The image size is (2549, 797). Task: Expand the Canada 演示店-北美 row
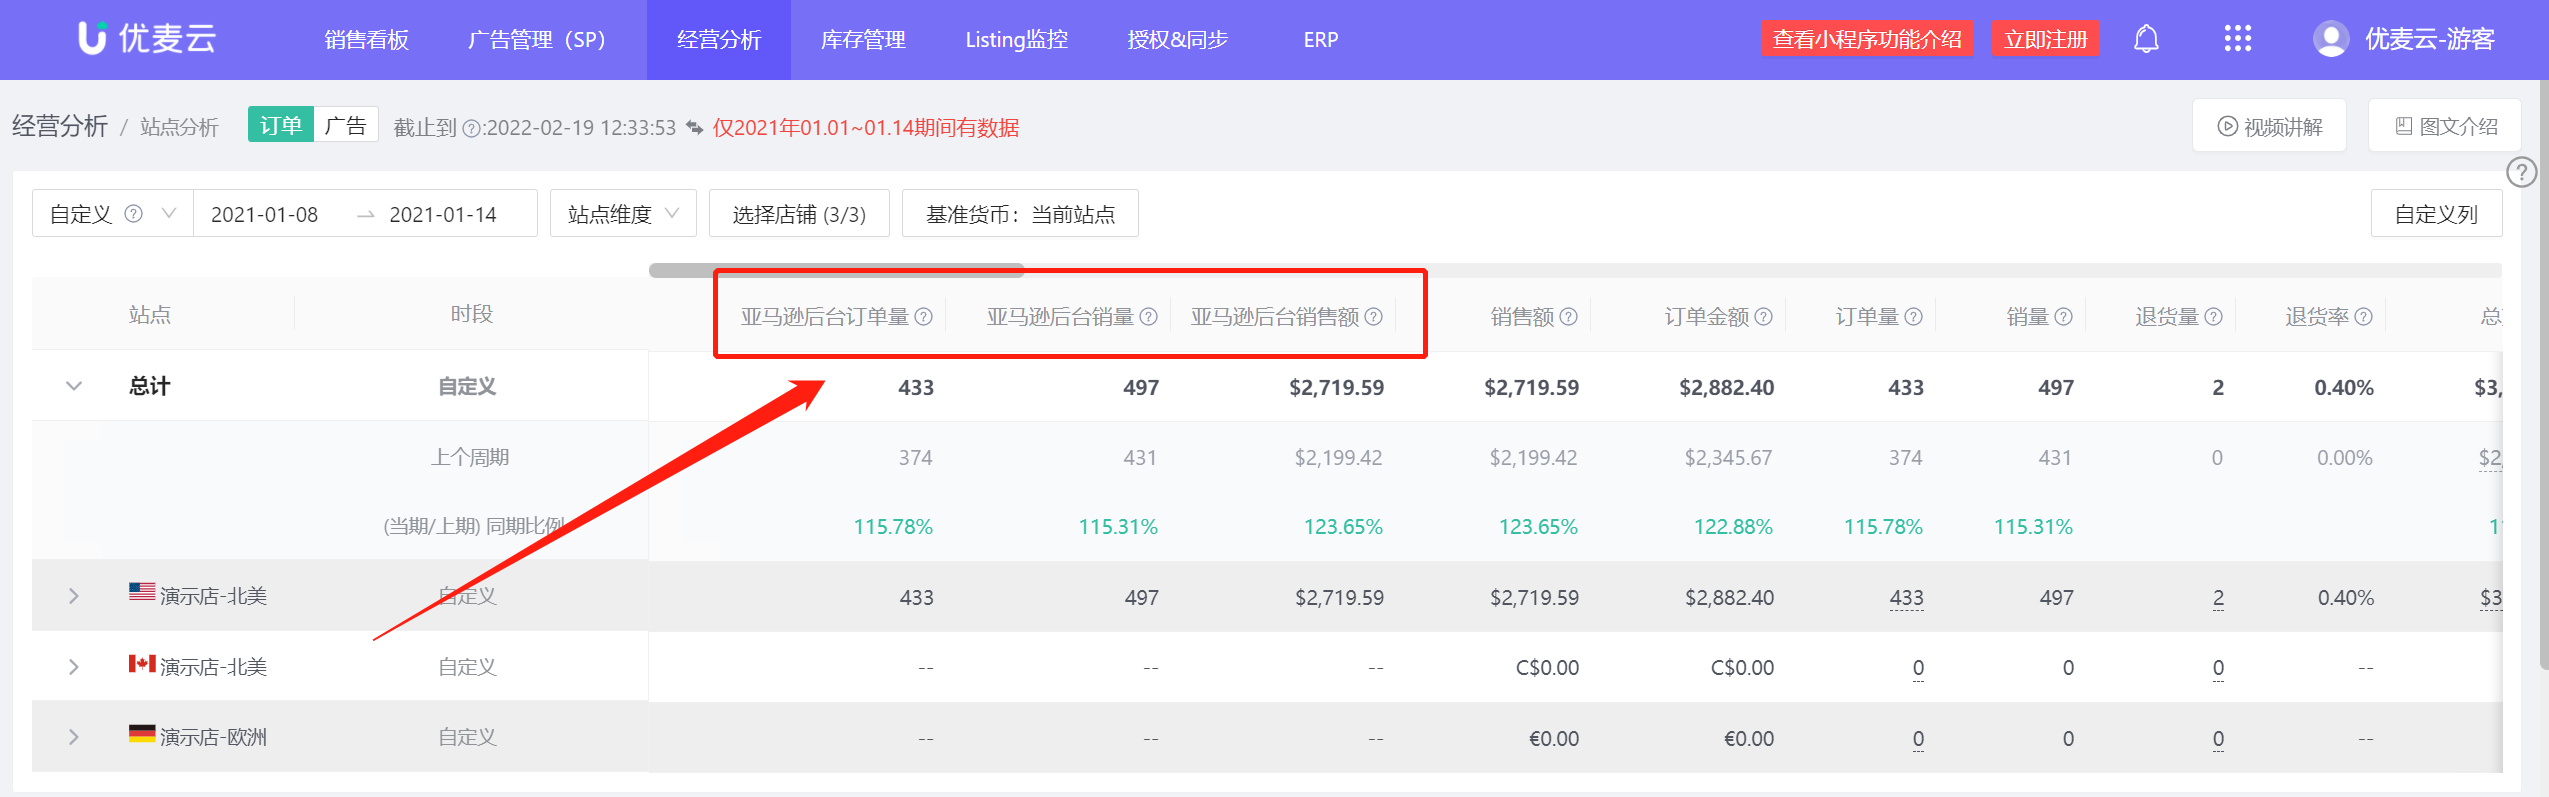click(x=74, y=667)
